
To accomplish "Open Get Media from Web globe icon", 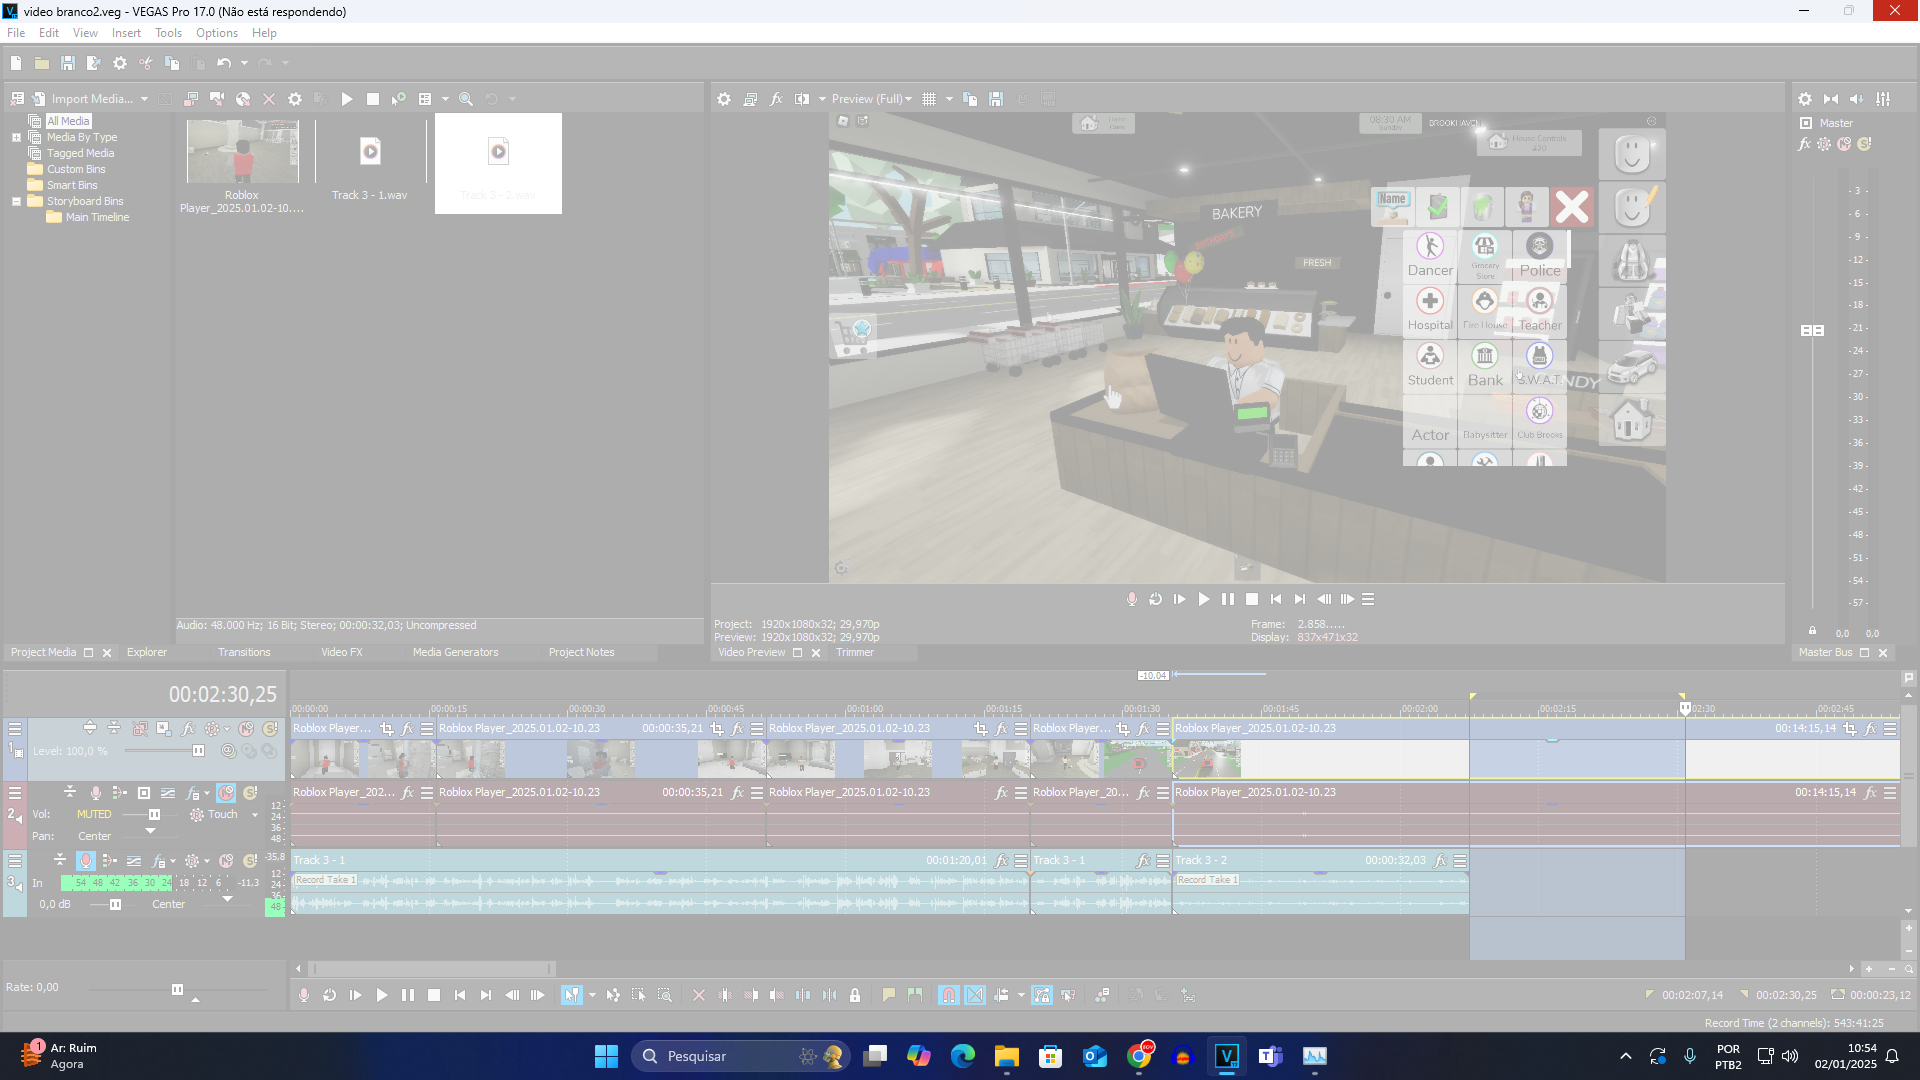I will coord(243,99).
